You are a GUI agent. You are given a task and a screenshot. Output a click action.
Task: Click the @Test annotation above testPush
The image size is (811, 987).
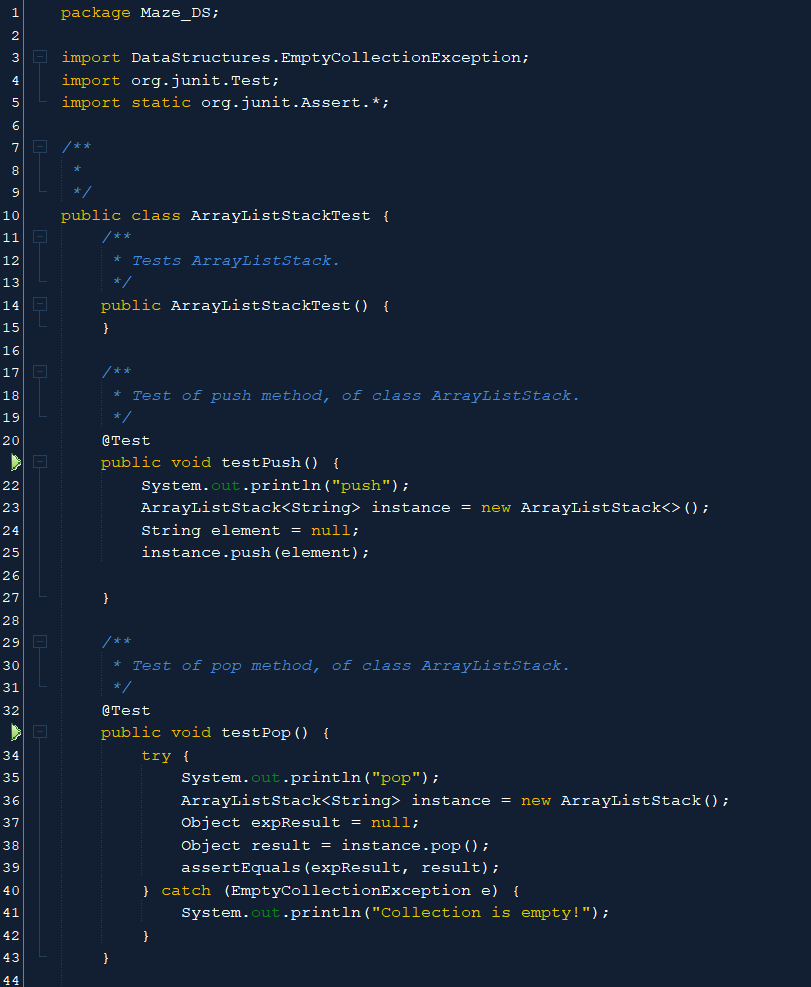point(126,440)
